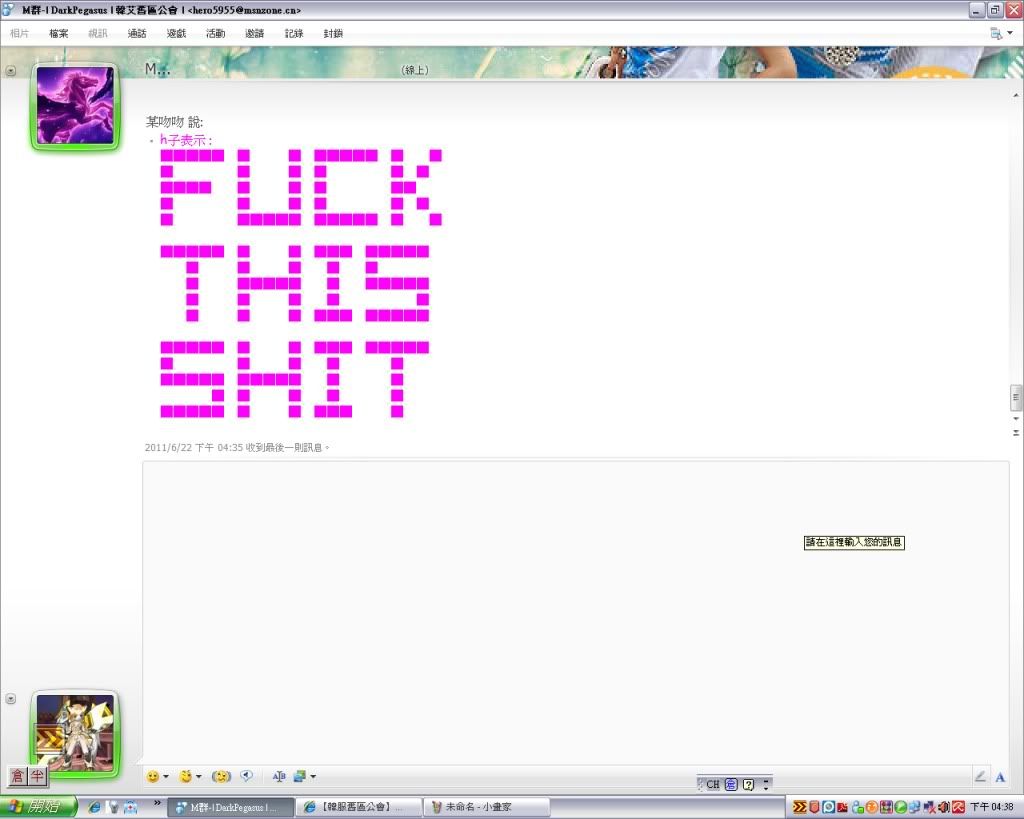This screenshot has width=1024, height=819.
Task: Collapse the contact's display picture panel
Action: coord(11,71)
